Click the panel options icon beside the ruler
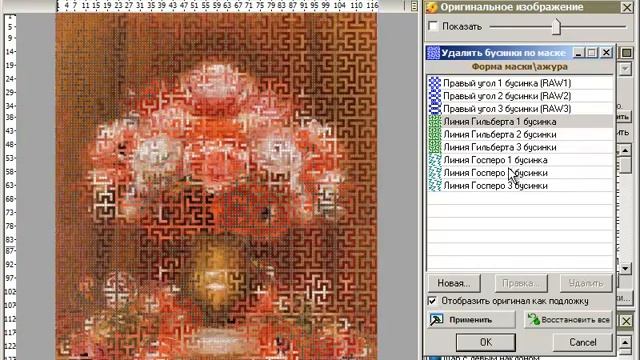 coord(414,6)
